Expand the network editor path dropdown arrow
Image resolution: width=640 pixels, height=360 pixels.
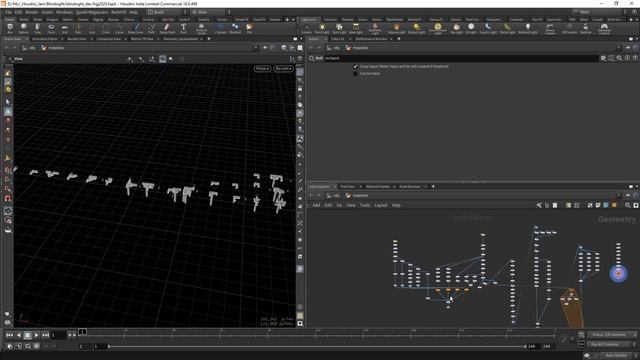pyautogui.click(x=619, y=196)
